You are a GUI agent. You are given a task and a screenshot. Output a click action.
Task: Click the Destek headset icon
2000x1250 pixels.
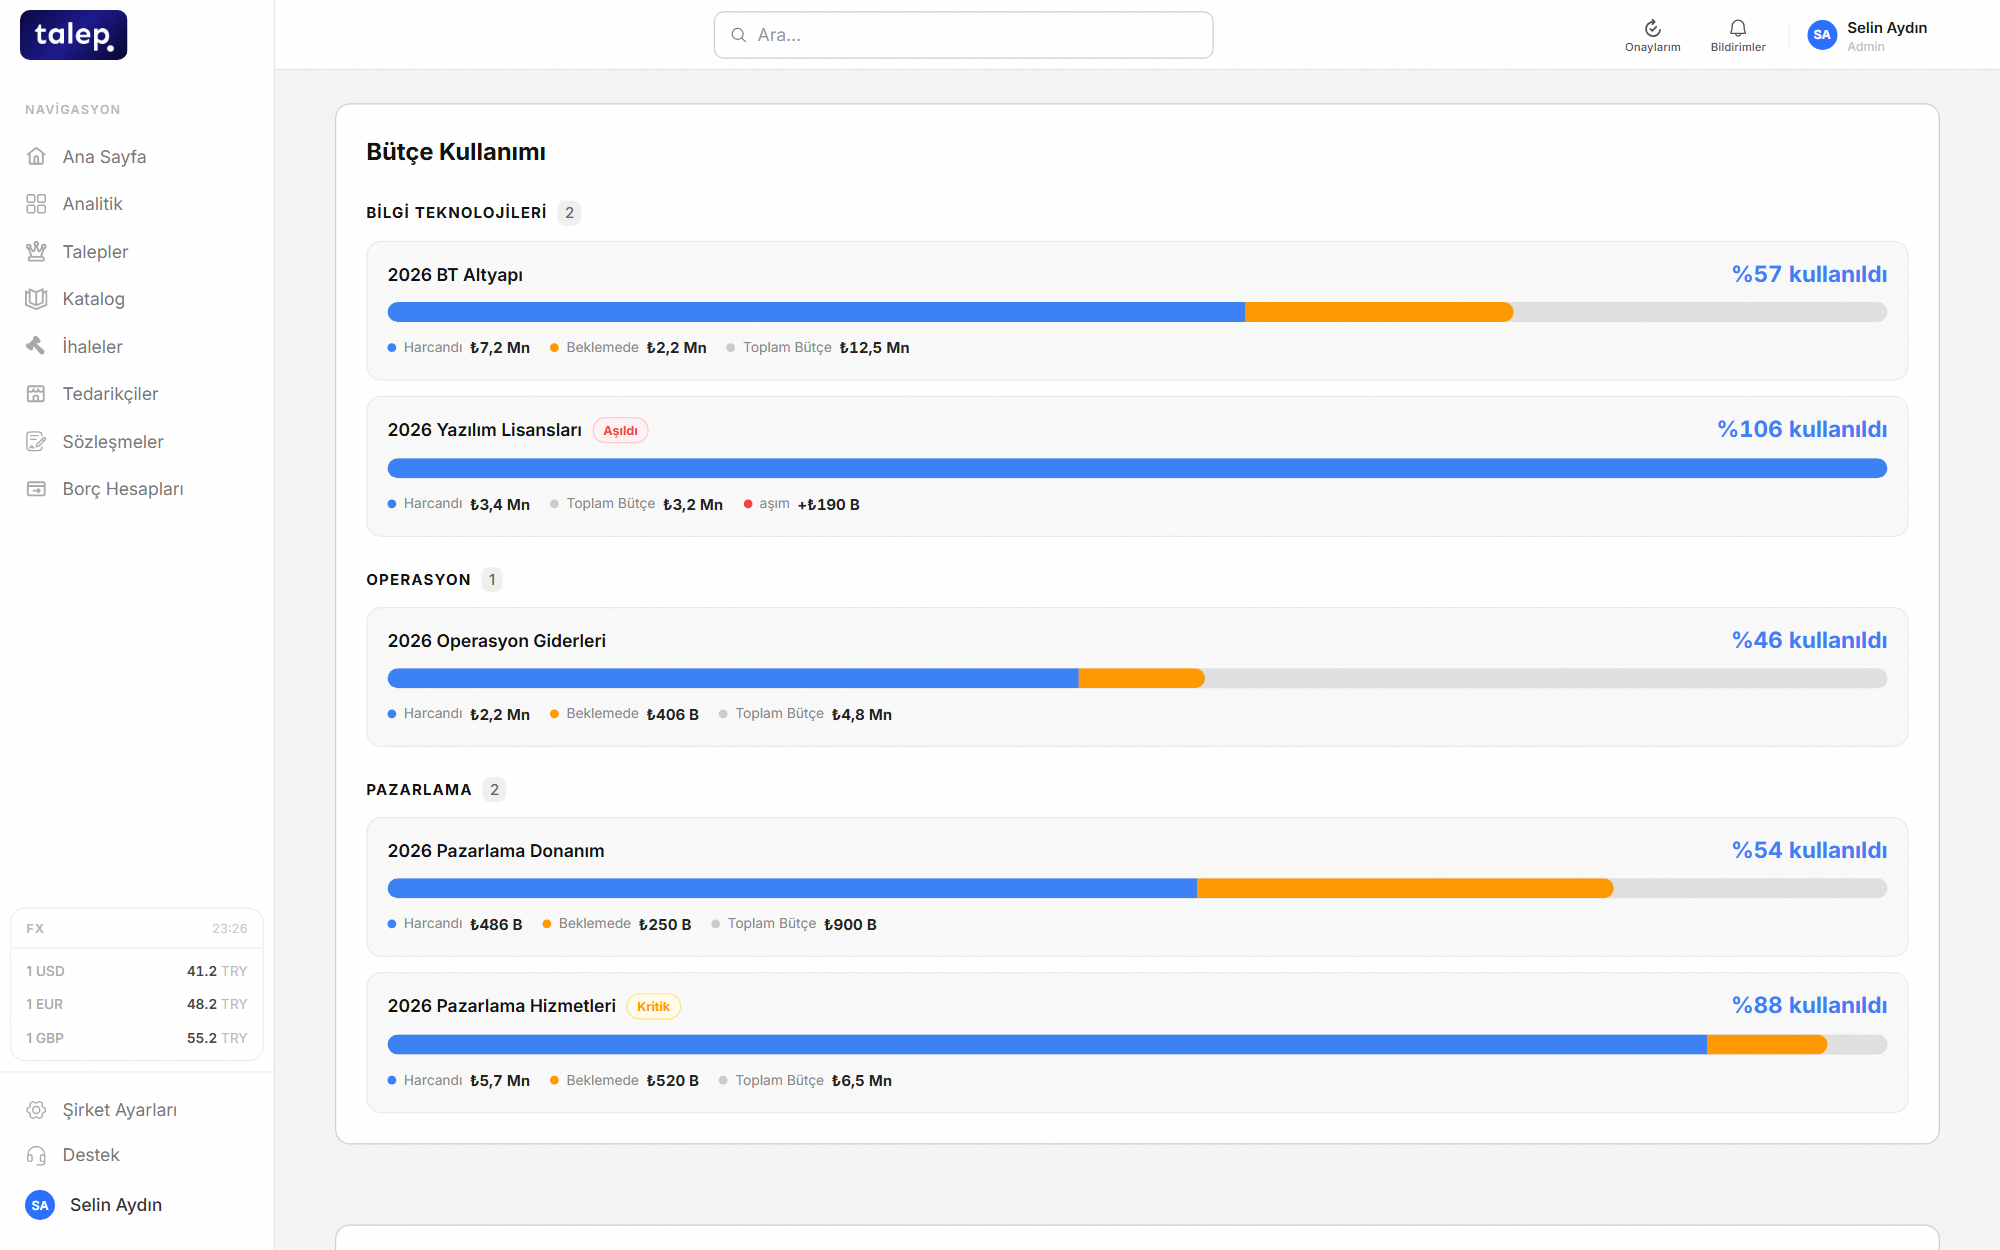(36, 1155)
